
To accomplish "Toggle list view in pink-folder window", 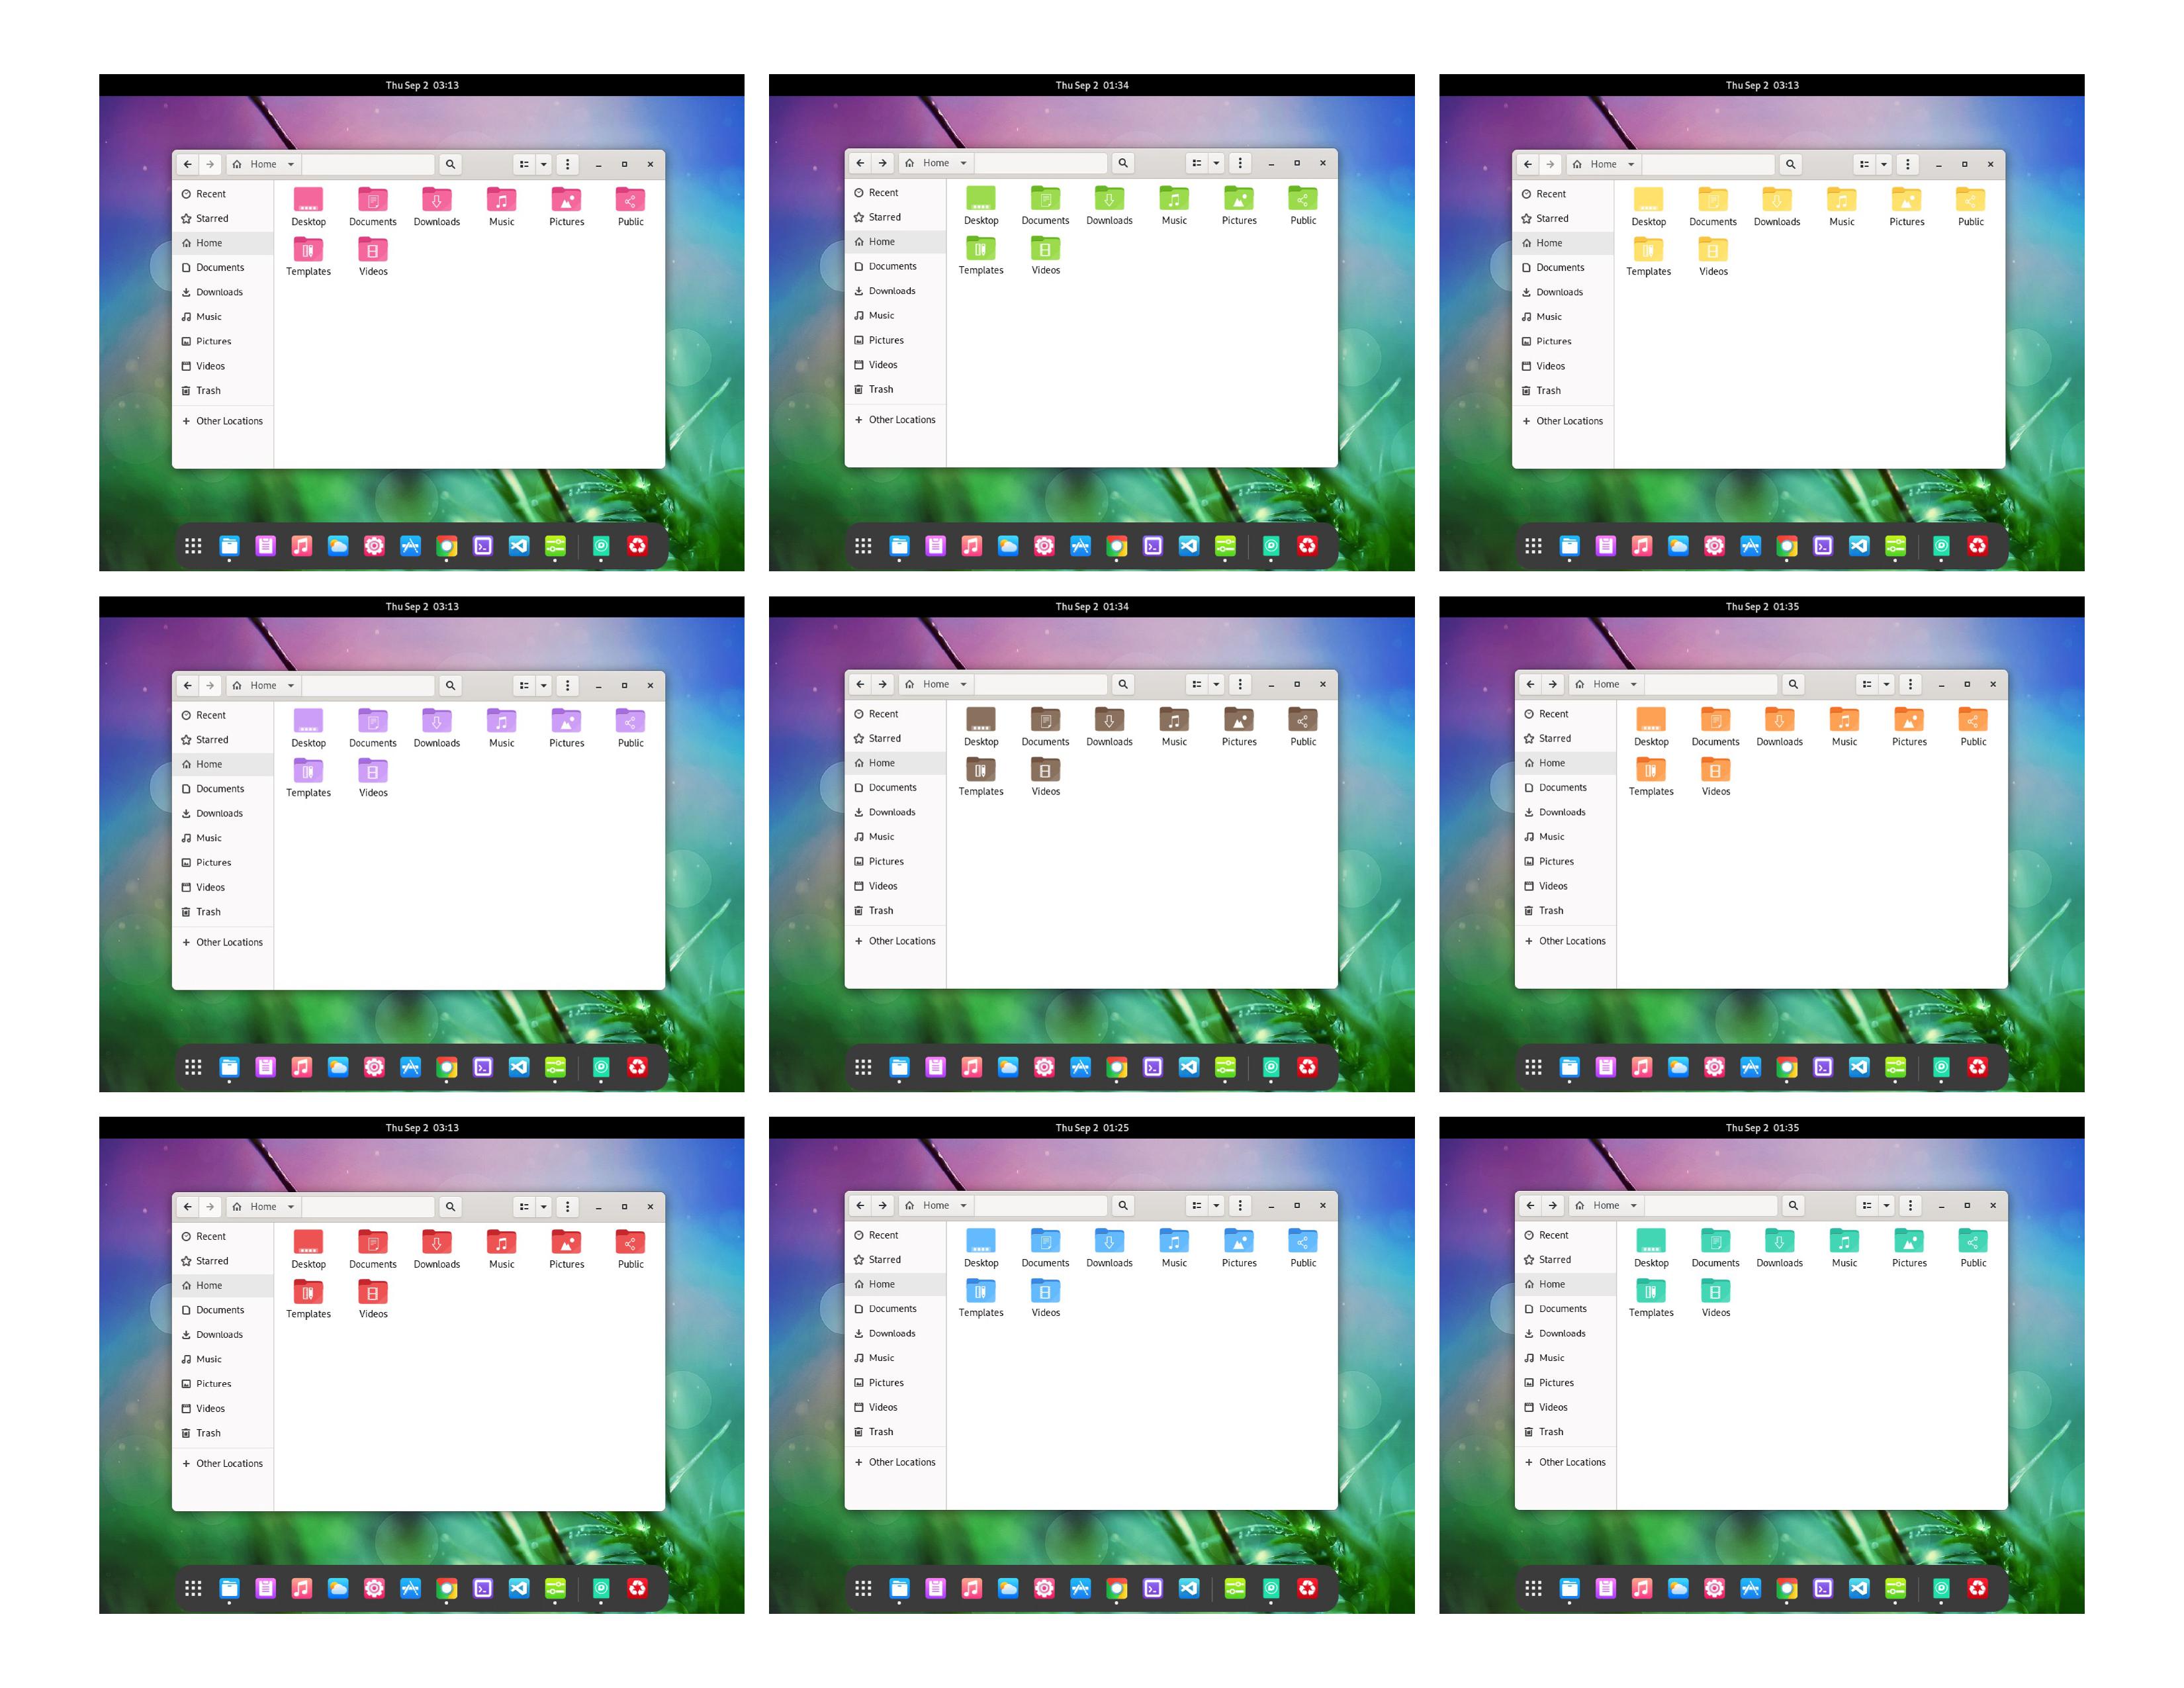I will [524, 164].
